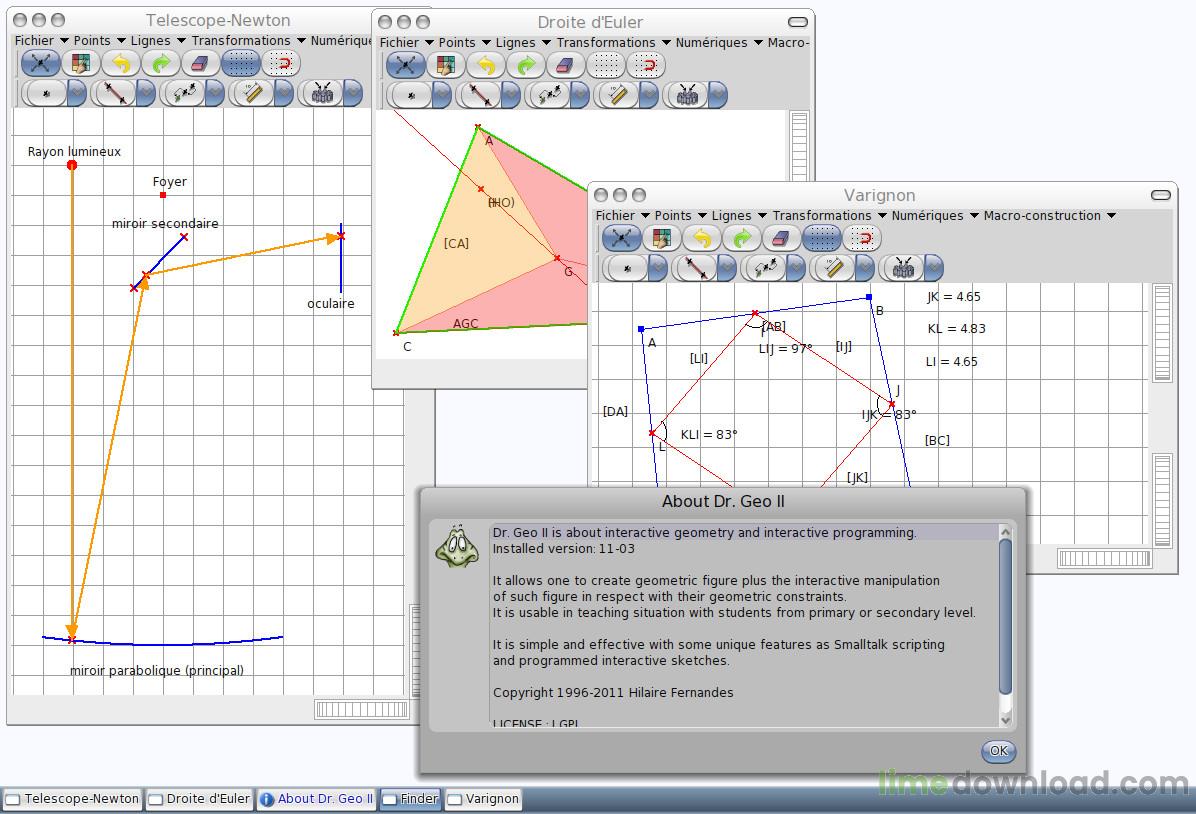Open the Fichier menu in Varignon window
Viewport: 1196px width, 814px height.
622,216
